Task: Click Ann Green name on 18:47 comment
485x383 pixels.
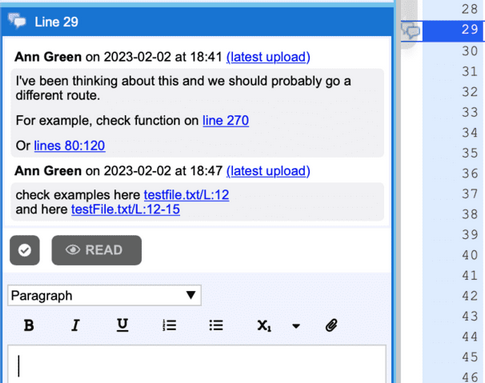Action: click(x=48, y=171)
